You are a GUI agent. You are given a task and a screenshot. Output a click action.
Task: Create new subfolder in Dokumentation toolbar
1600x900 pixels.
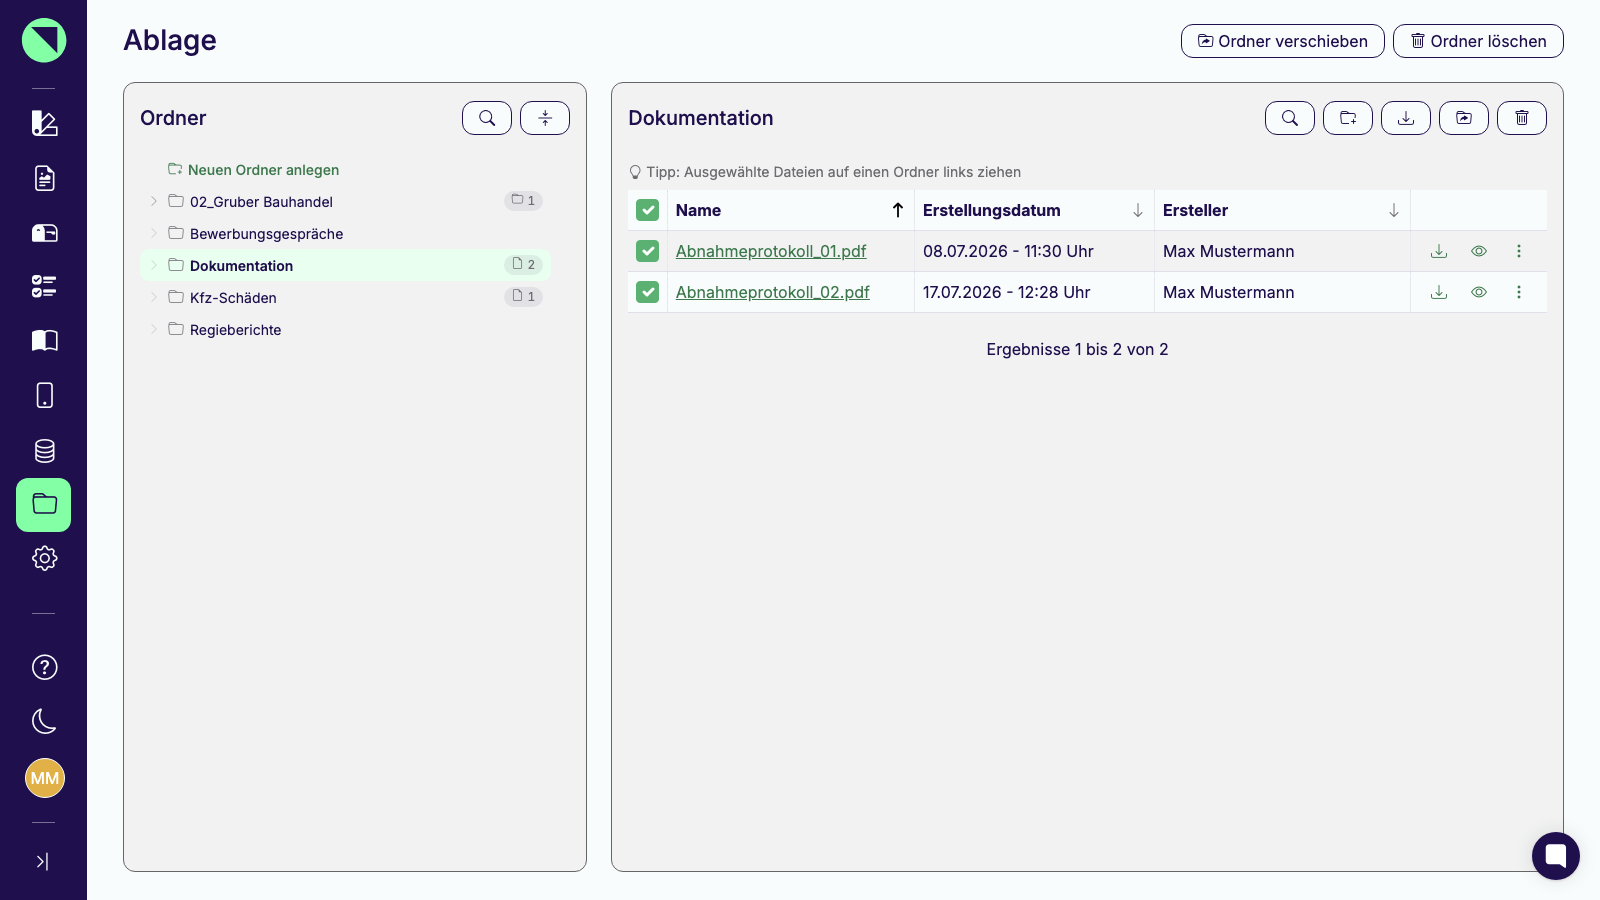(x=1348, y=118)
